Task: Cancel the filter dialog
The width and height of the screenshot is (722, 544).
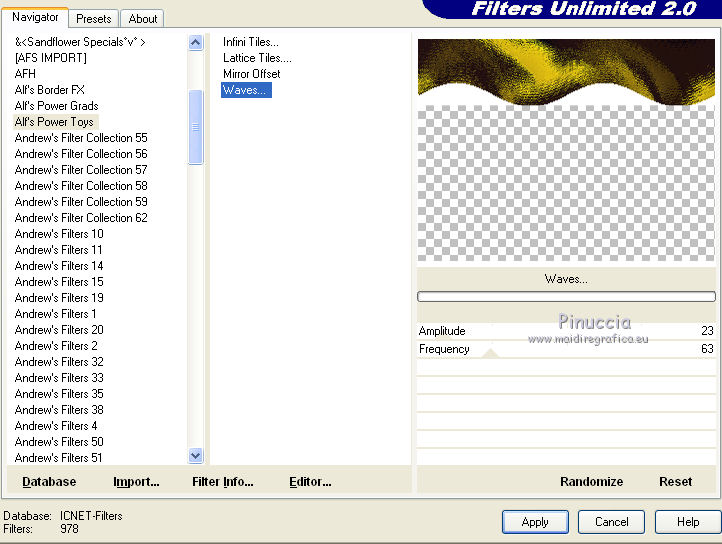Action: [x=611, y=522]
